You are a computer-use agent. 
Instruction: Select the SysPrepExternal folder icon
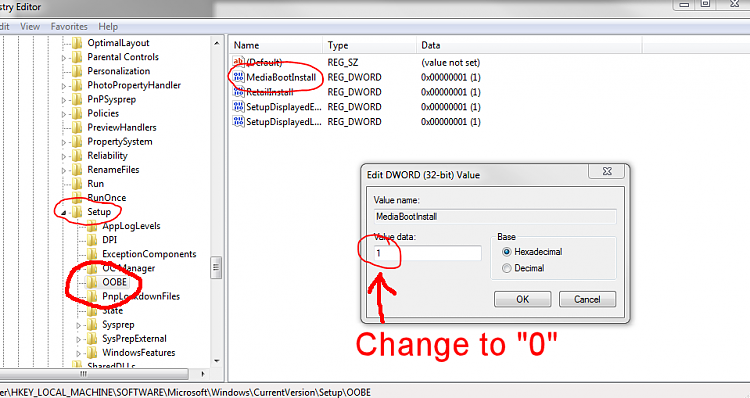click(92, 339)
